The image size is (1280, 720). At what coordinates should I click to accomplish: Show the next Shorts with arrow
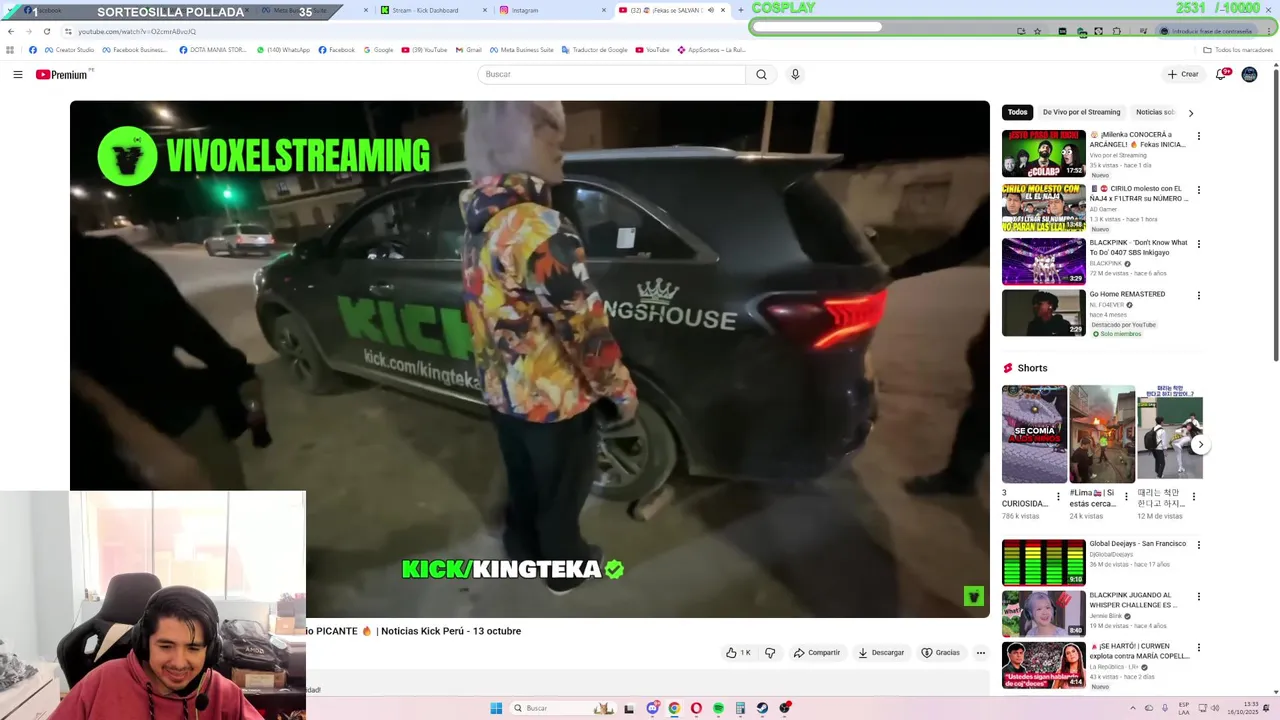click(x=1200, y=444)
